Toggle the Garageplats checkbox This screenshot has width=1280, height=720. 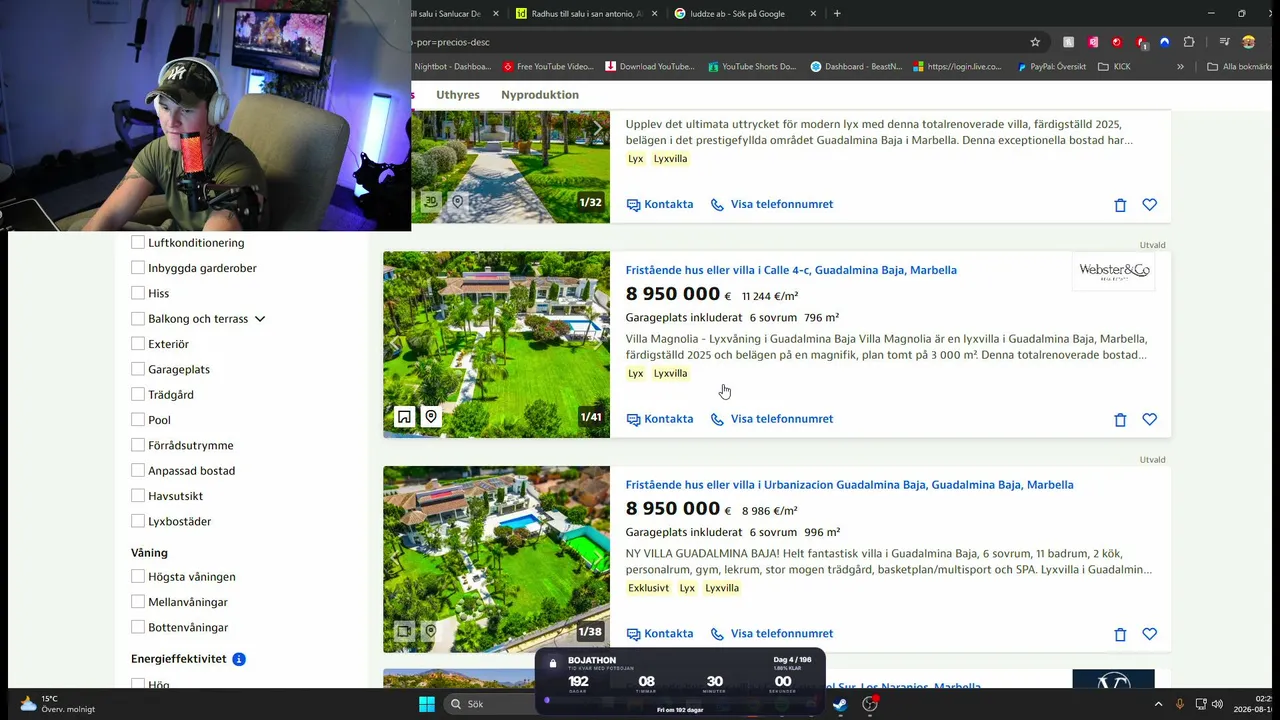click(x=138, y=369)
